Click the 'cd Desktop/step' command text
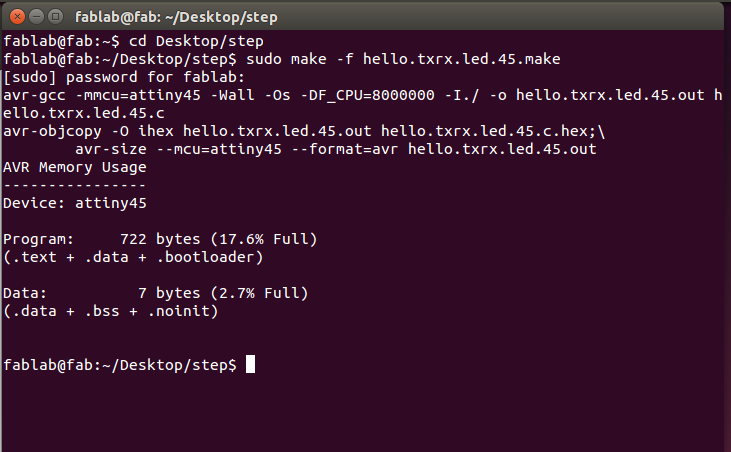The height and width of the screenshot is (452, 731). (196, 41)
